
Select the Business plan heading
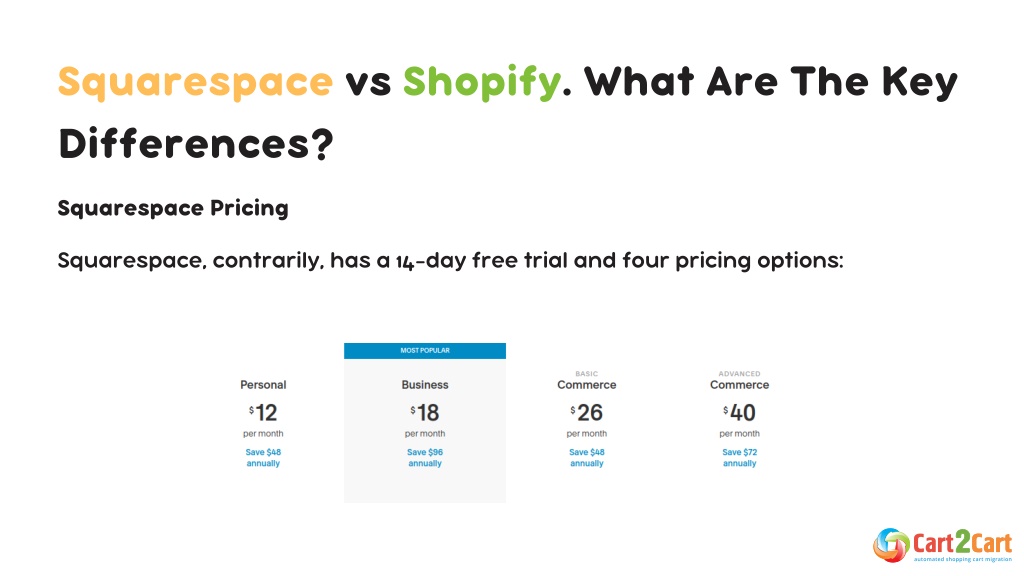coord(425,385)
